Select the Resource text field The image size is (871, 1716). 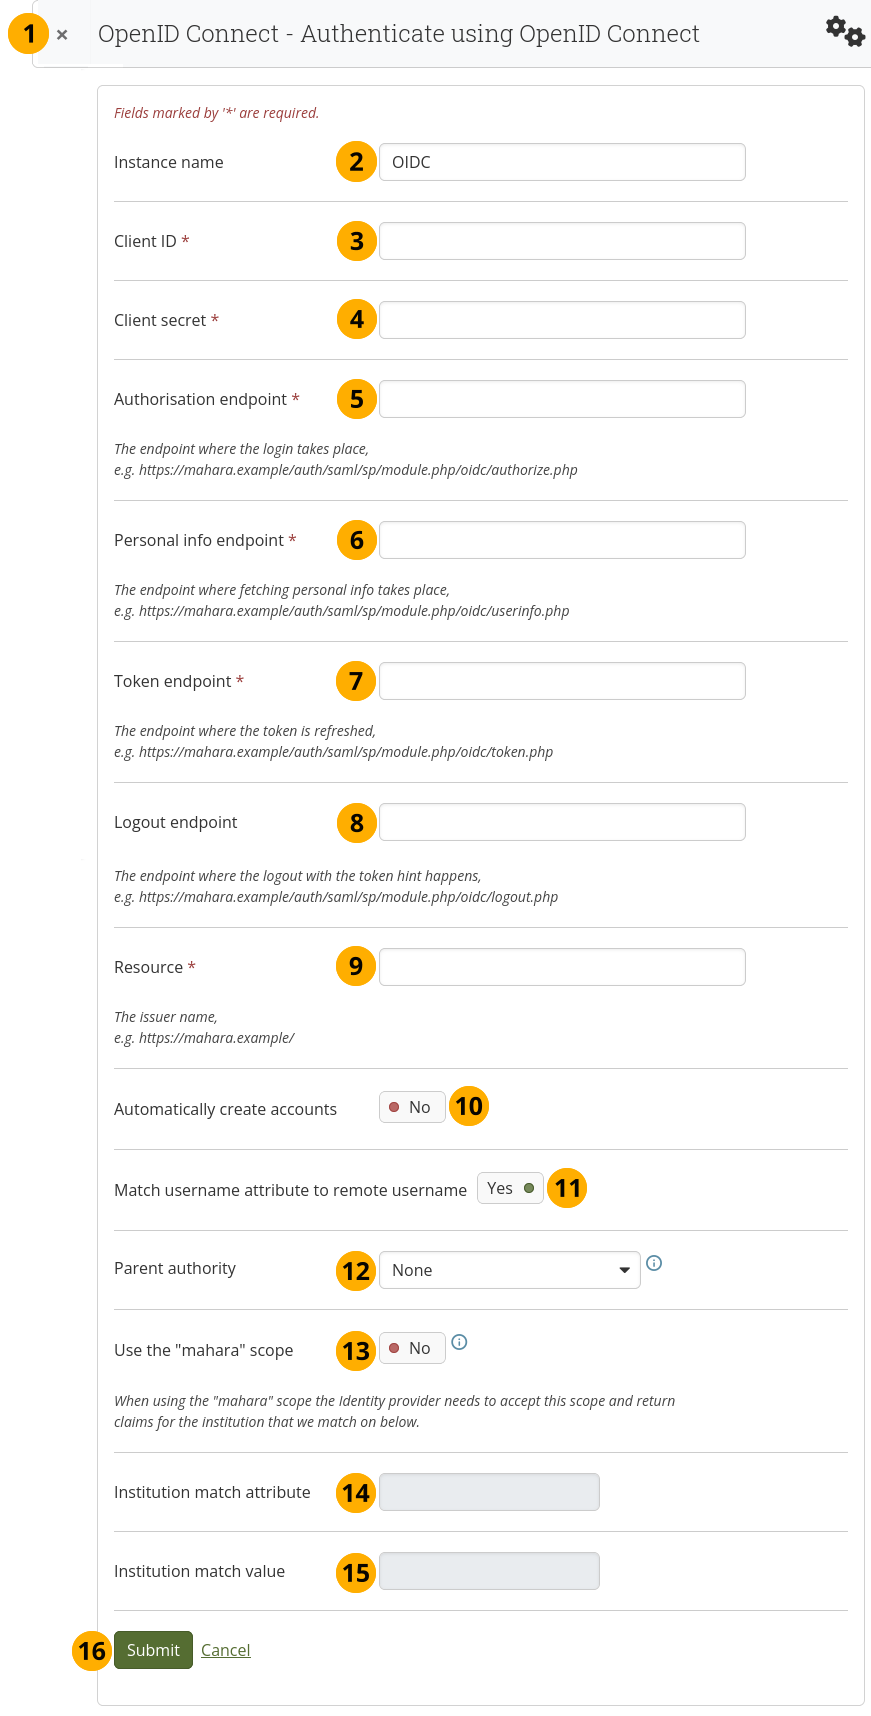(x=562, y=967)
